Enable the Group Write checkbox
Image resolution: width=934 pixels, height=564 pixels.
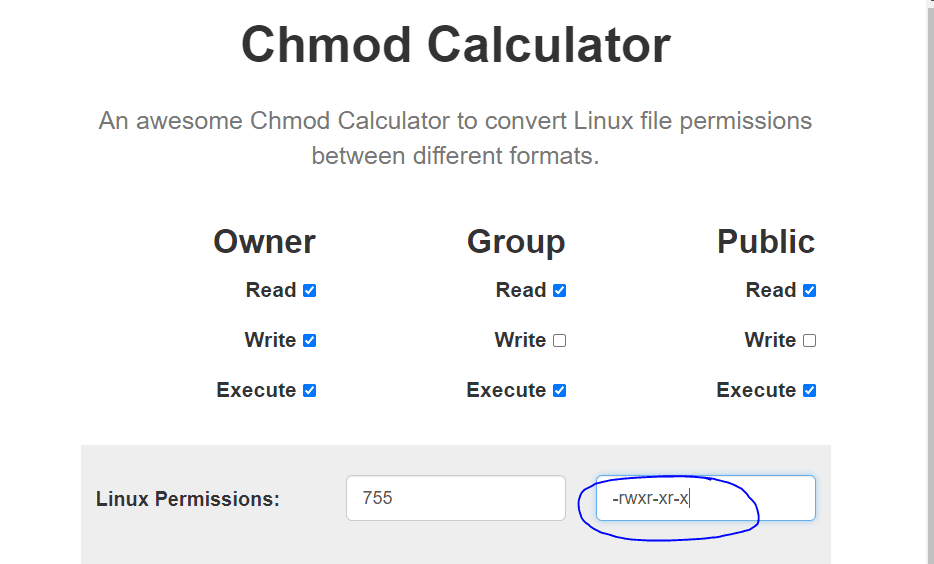(x=559, y=341)
